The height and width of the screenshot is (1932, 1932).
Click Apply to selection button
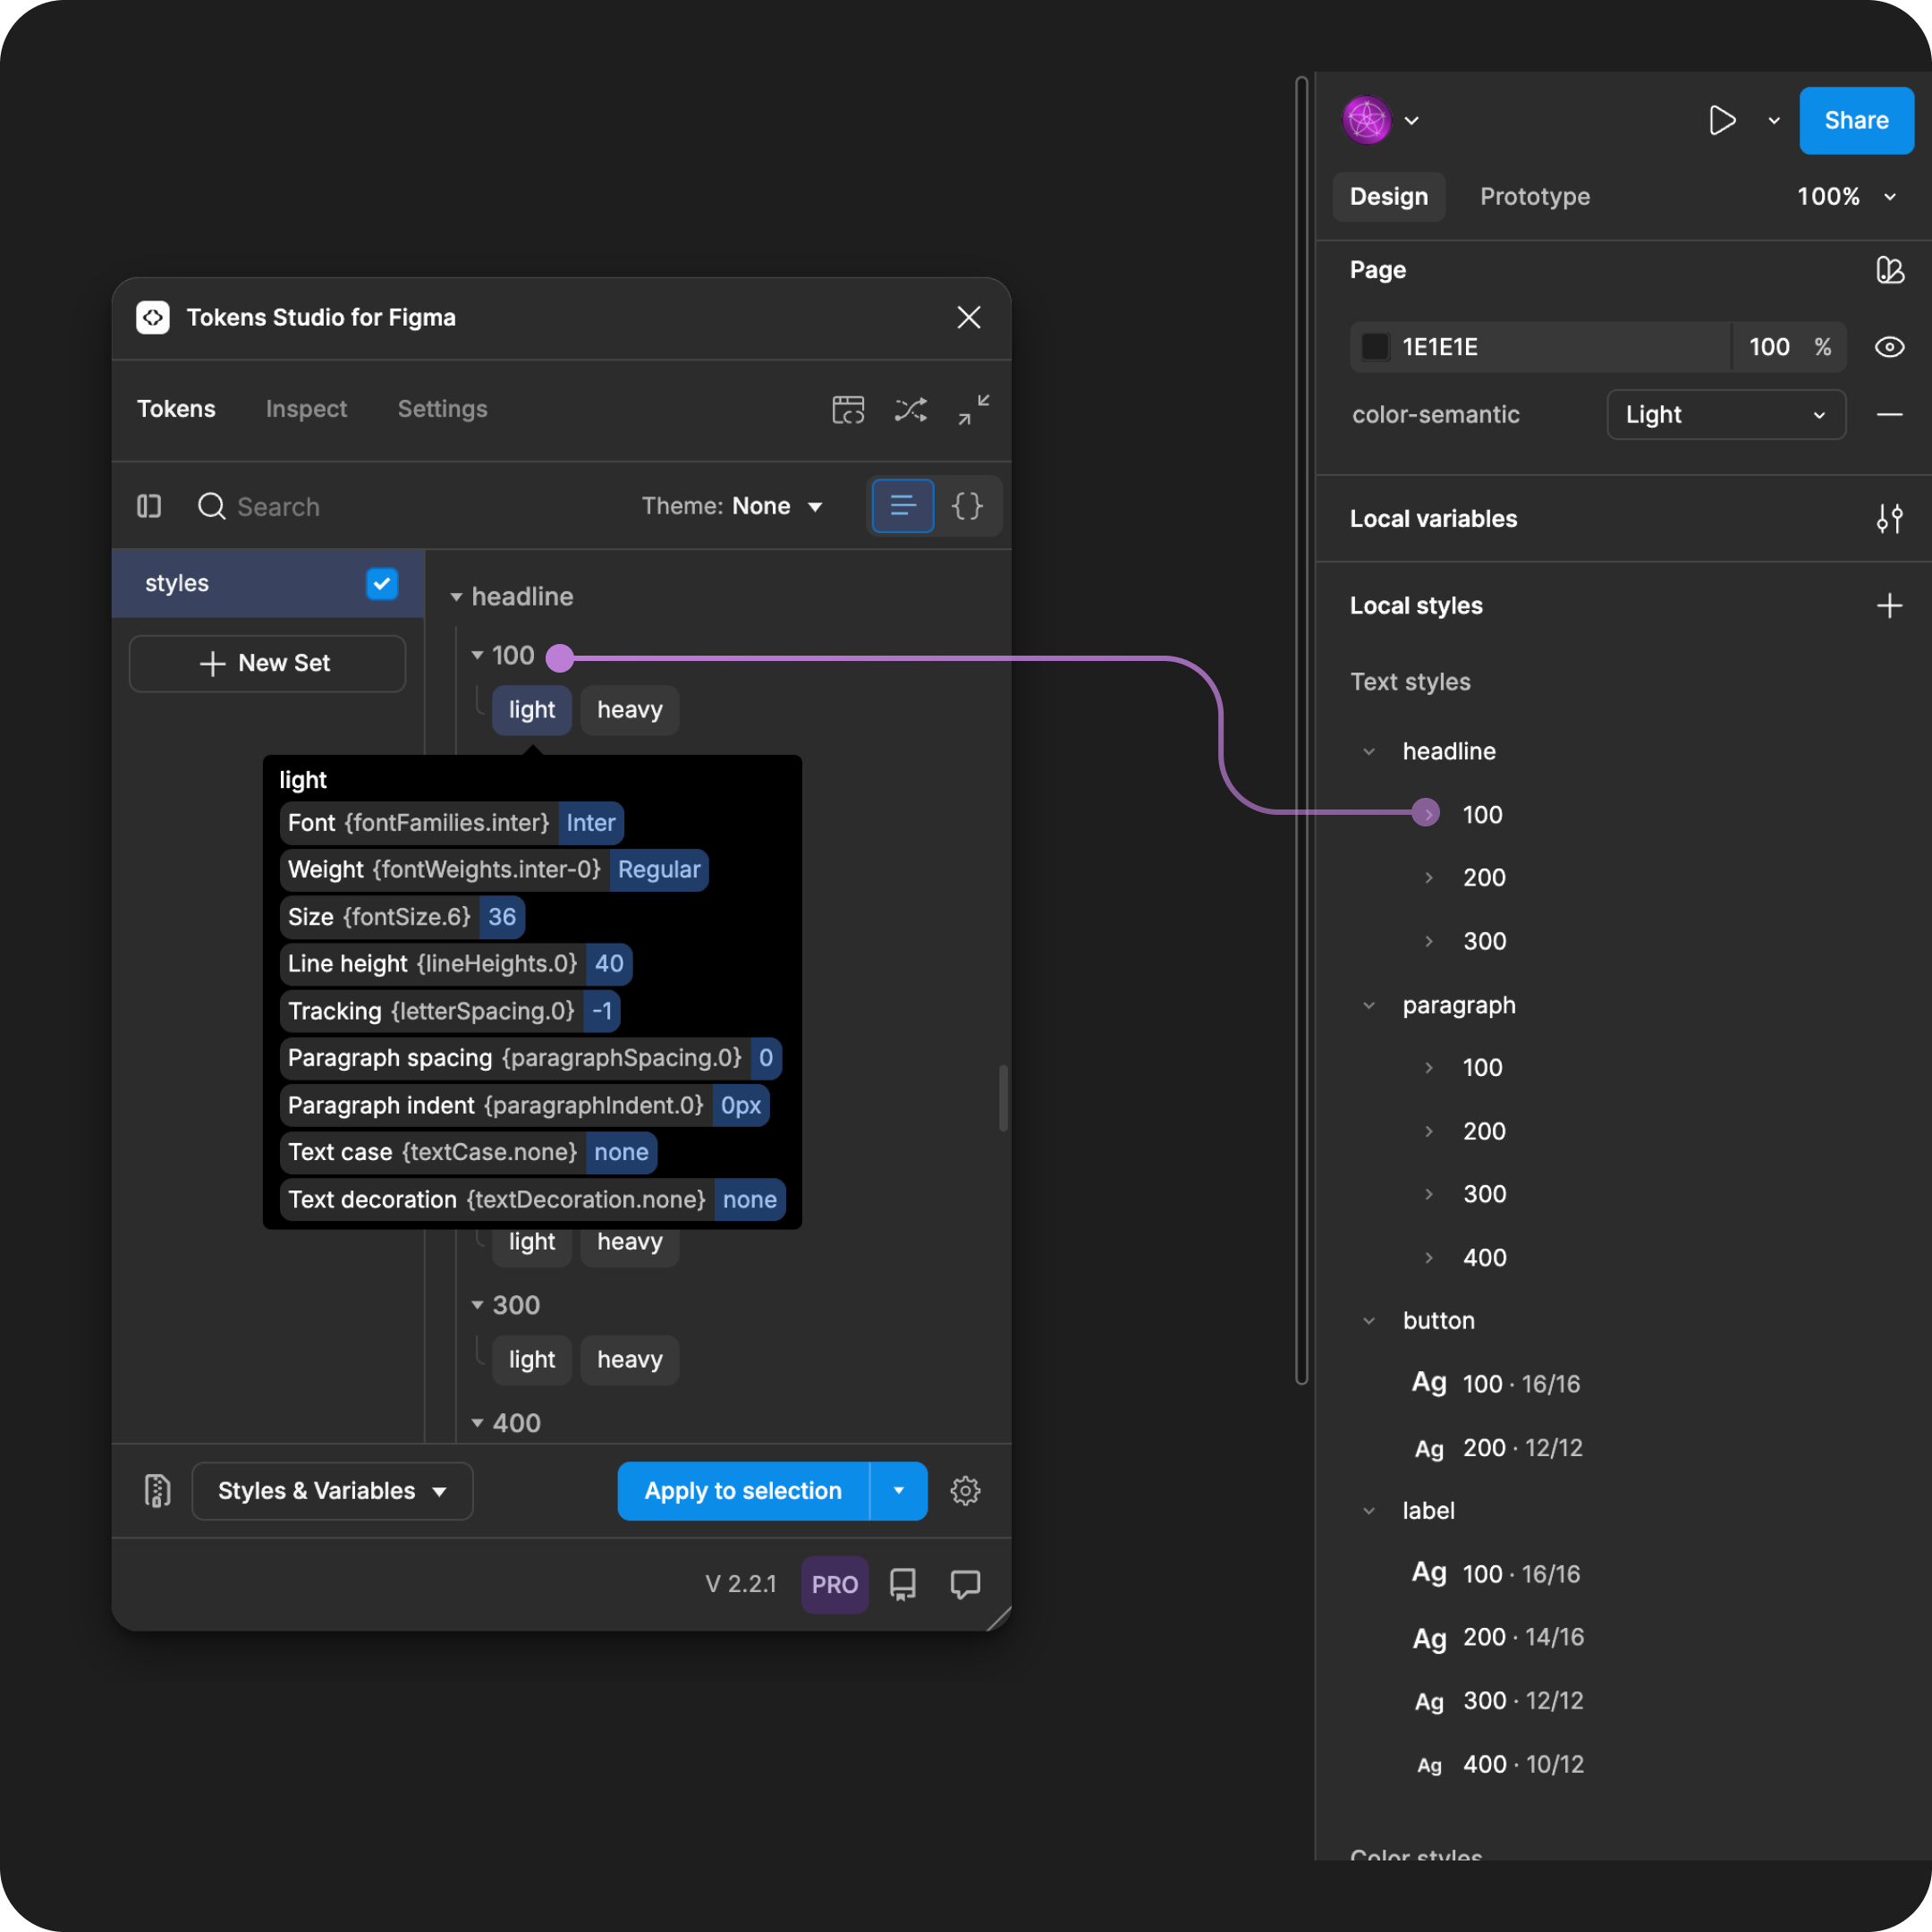click(743, 1491)
